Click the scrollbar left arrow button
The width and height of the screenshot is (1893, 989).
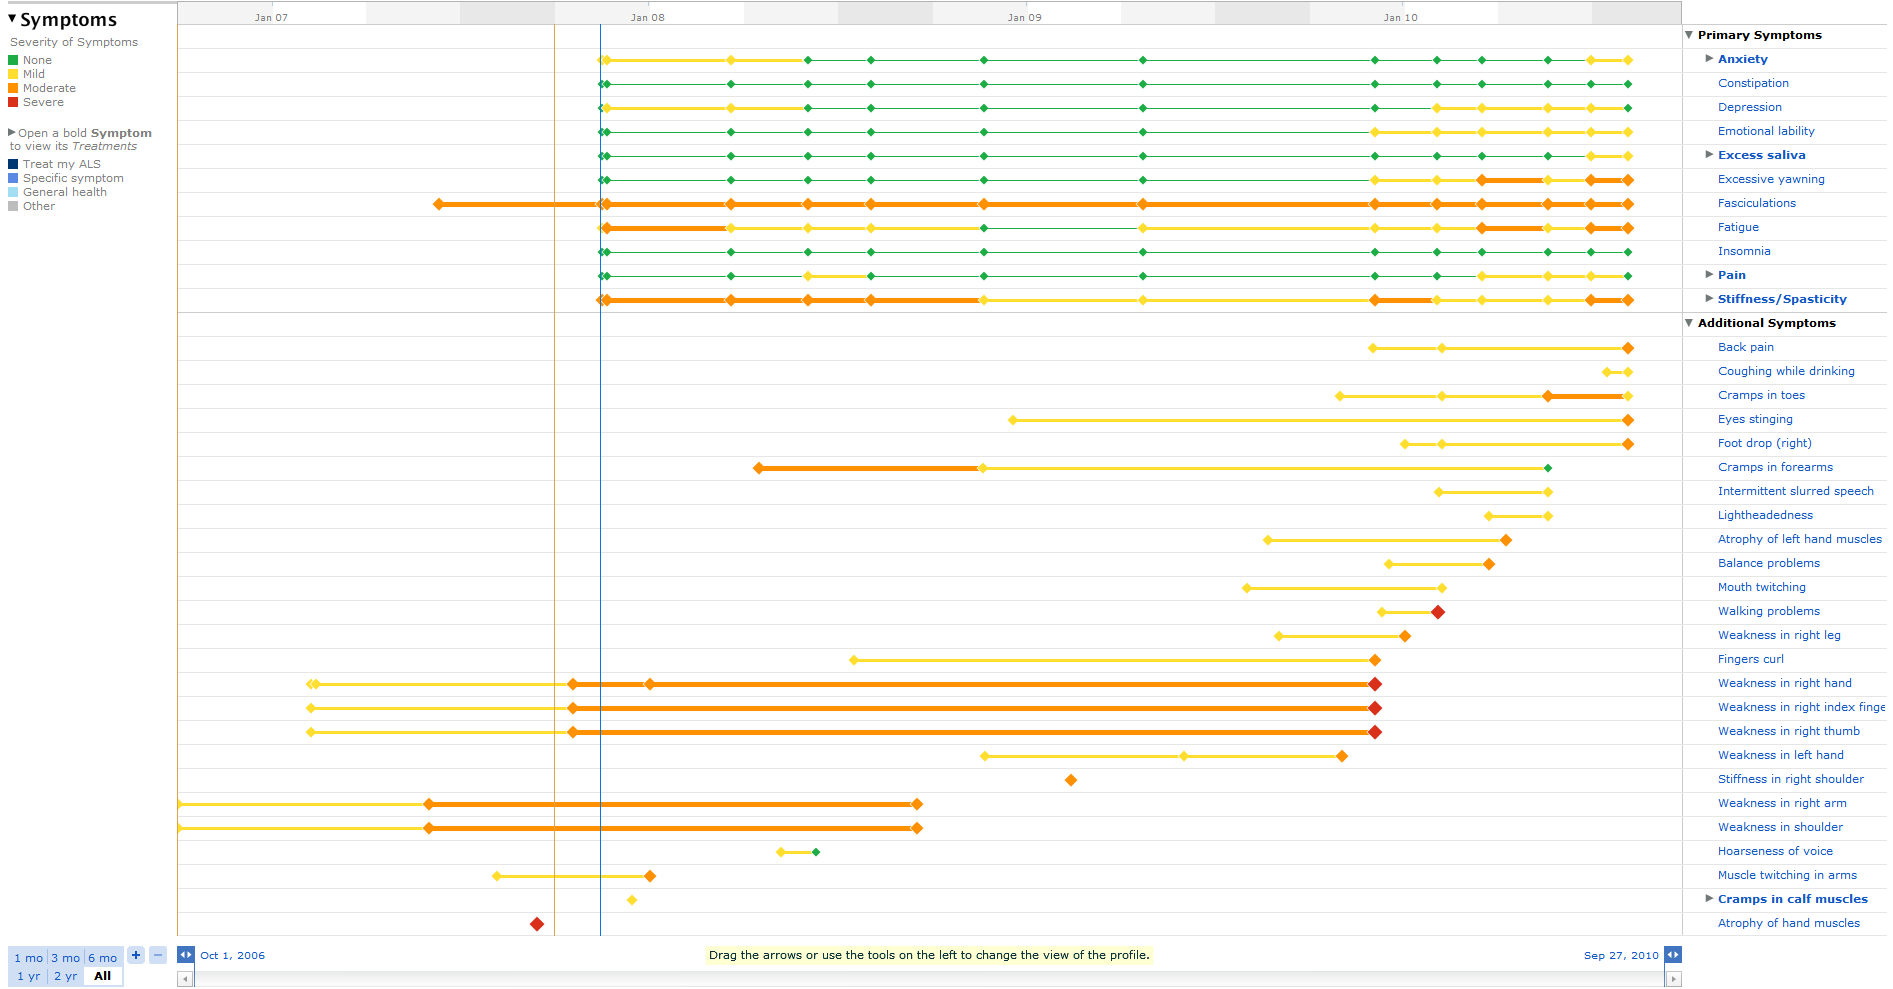[185, 979]
